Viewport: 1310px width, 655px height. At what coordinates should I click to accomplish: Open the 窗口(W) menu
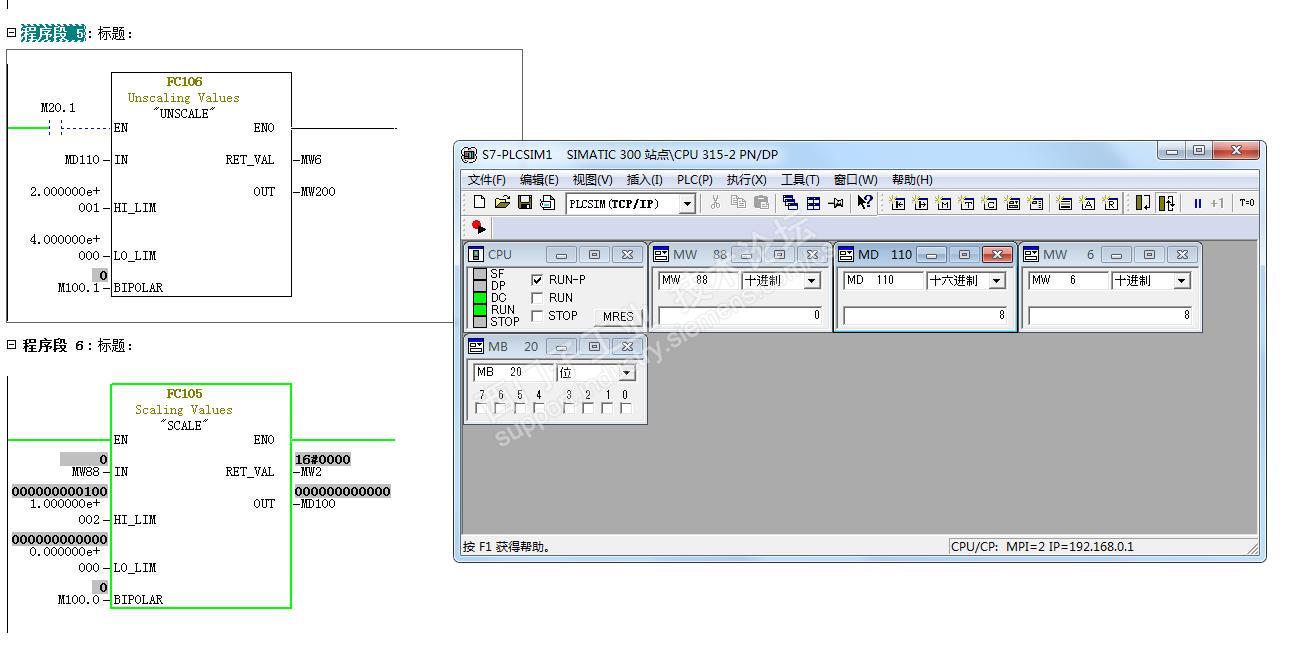[x=856, y=180]
